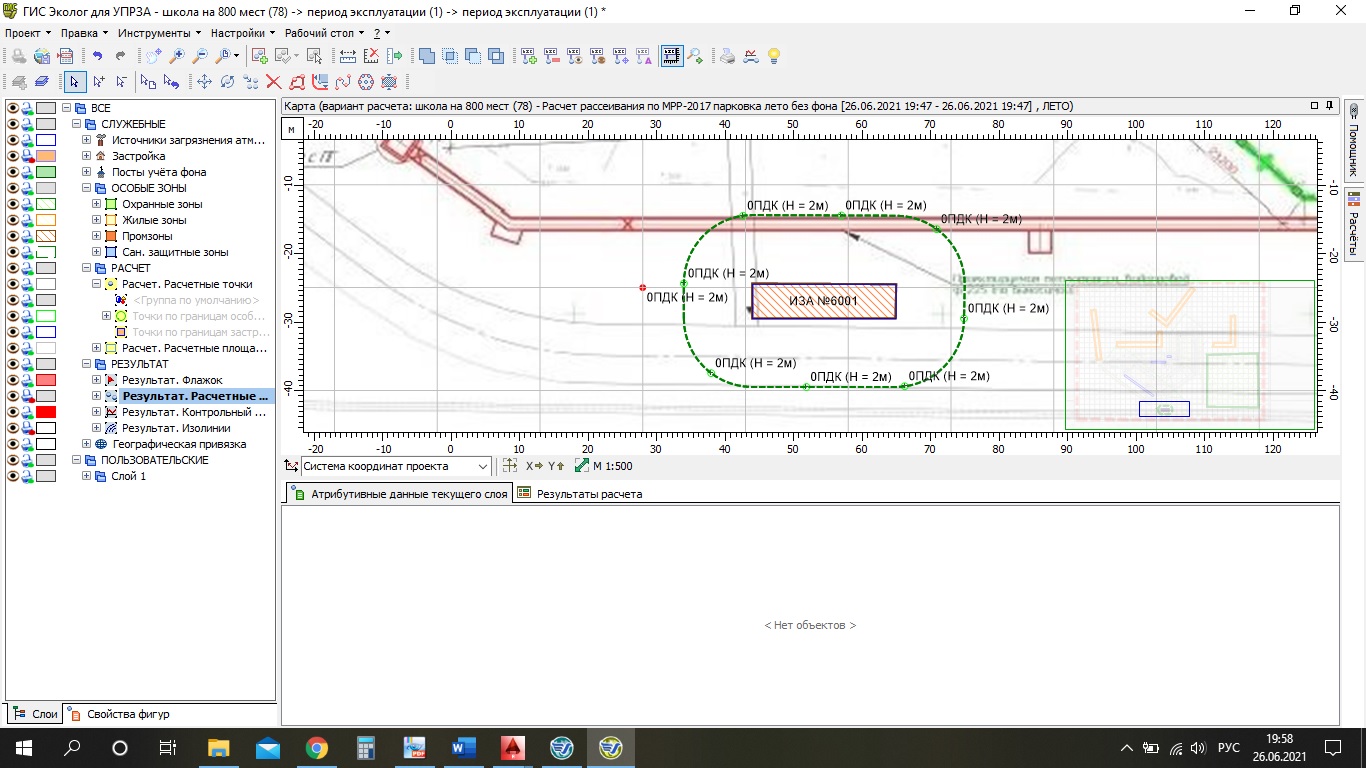1366x768 pixels.
Task: Click the red X delete tool
Action: coord(273,82)
